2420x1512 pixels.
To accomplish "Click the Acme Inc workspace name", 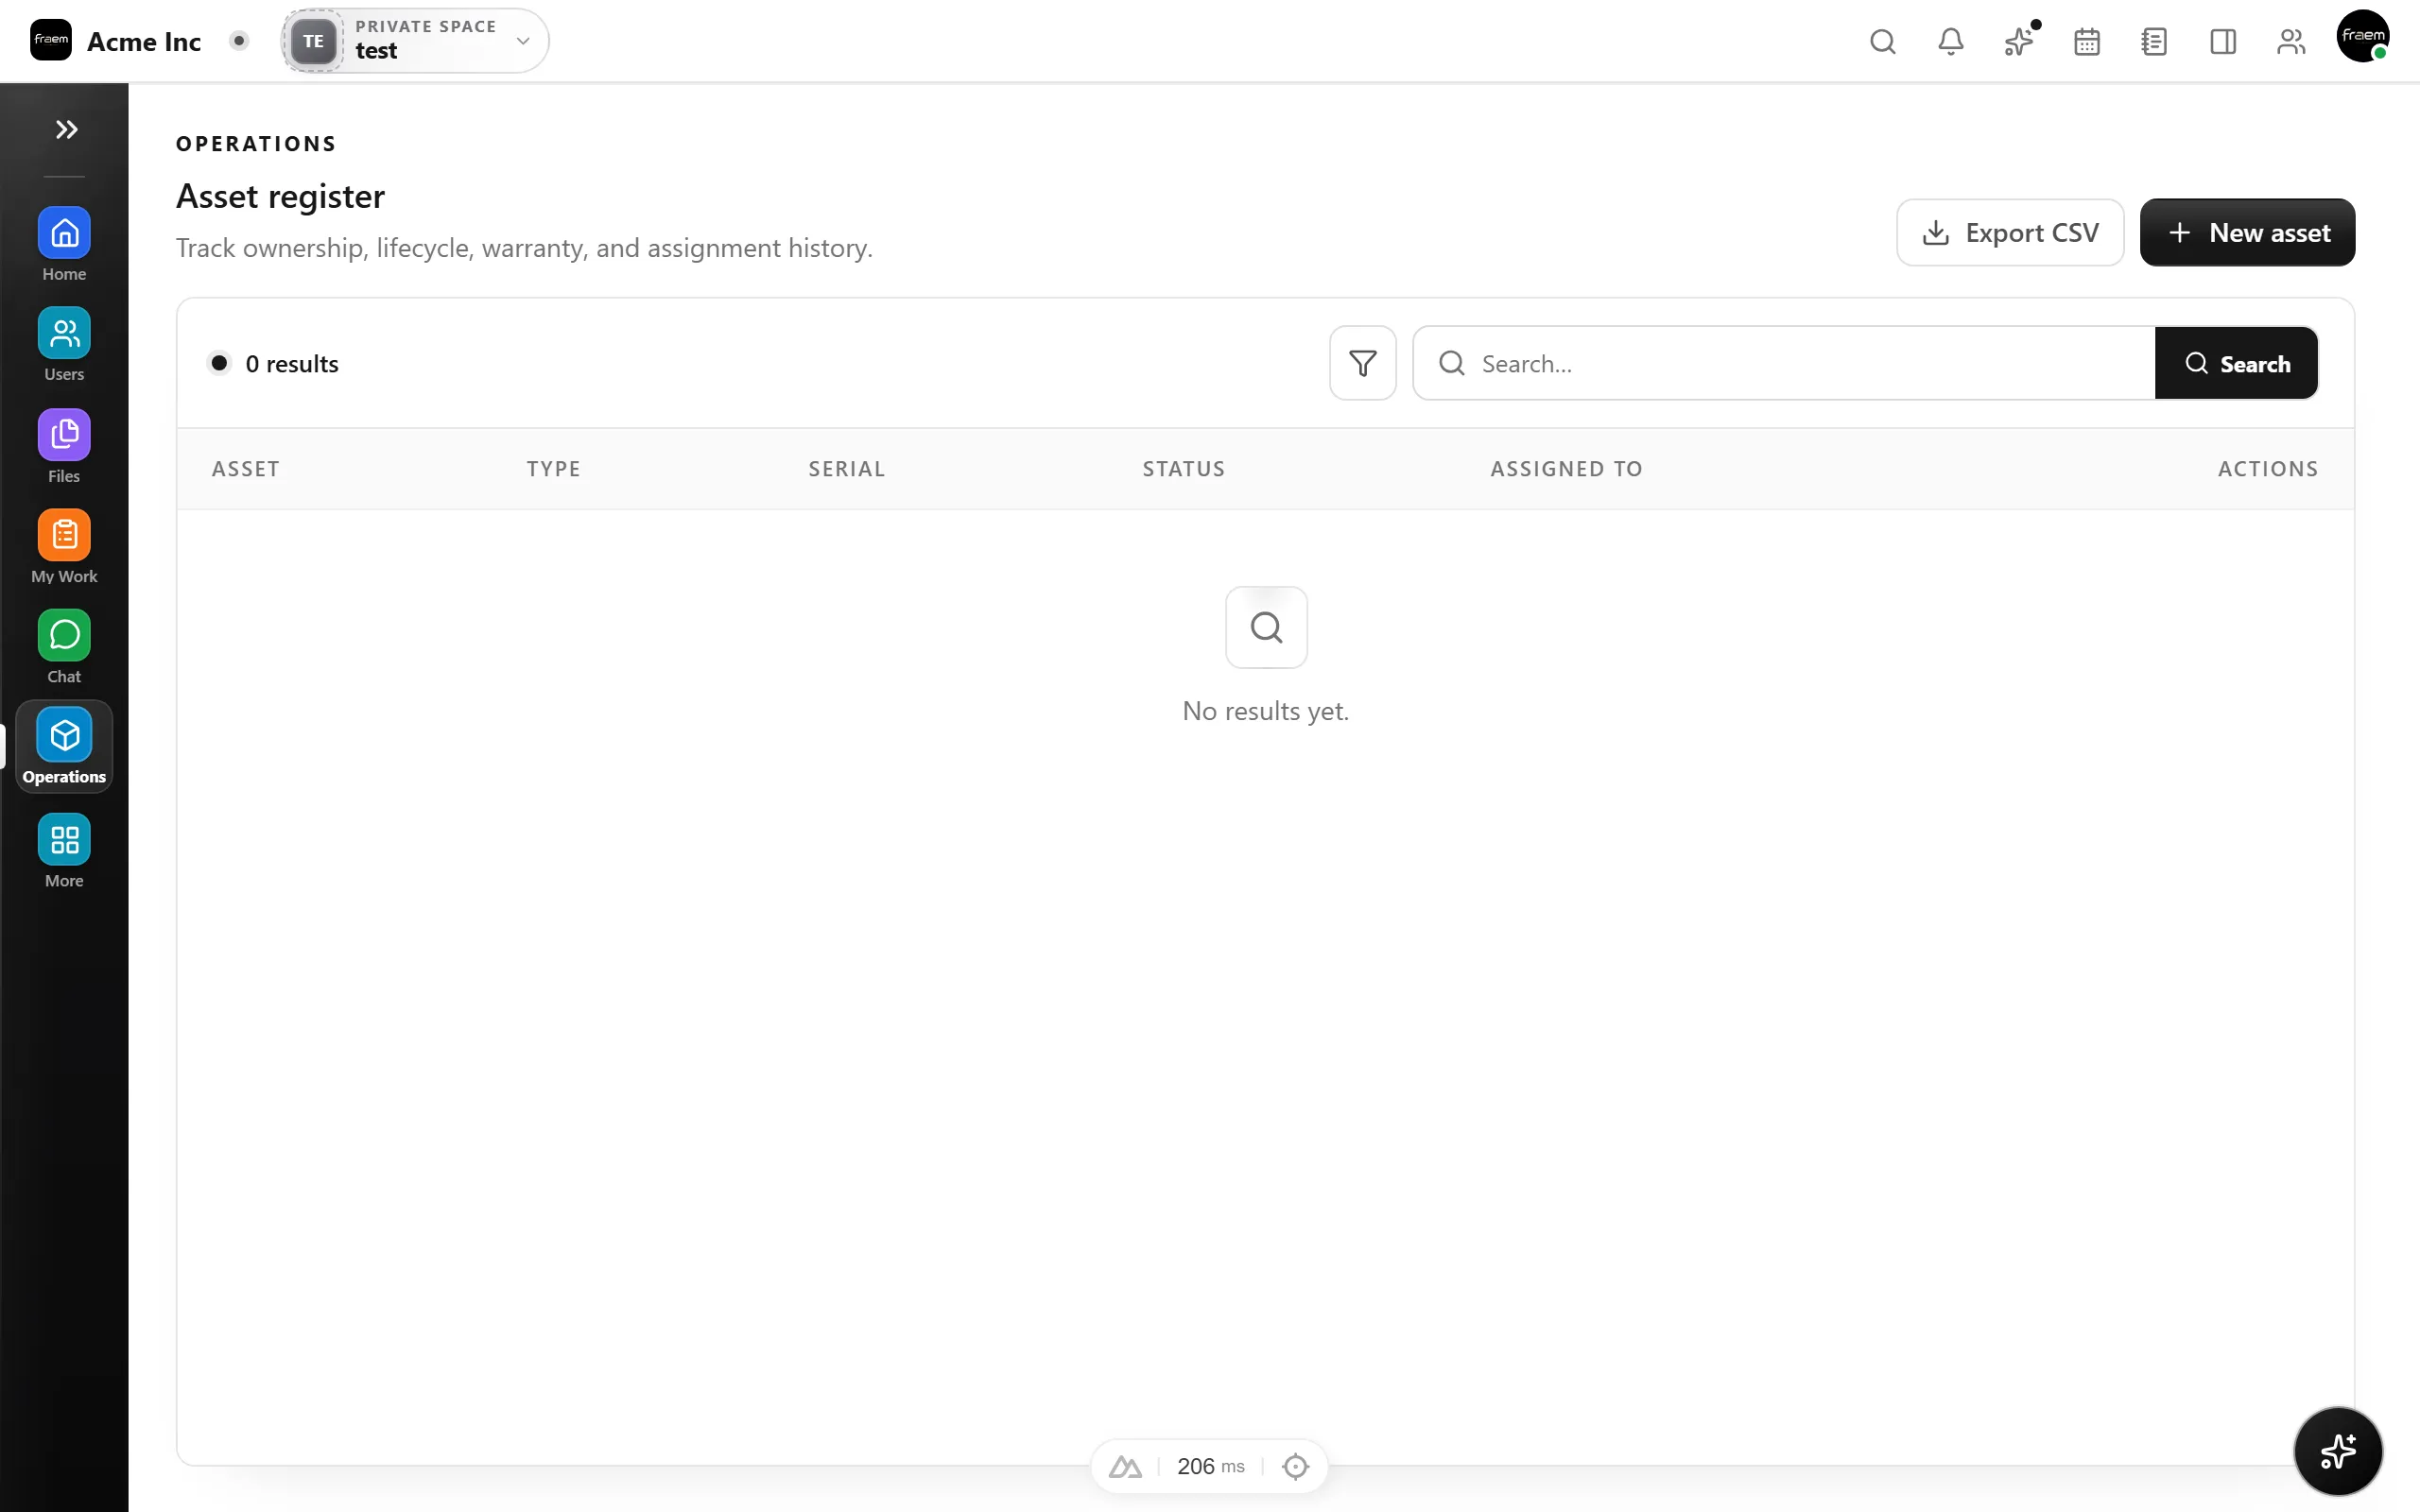I will [144, 41].
